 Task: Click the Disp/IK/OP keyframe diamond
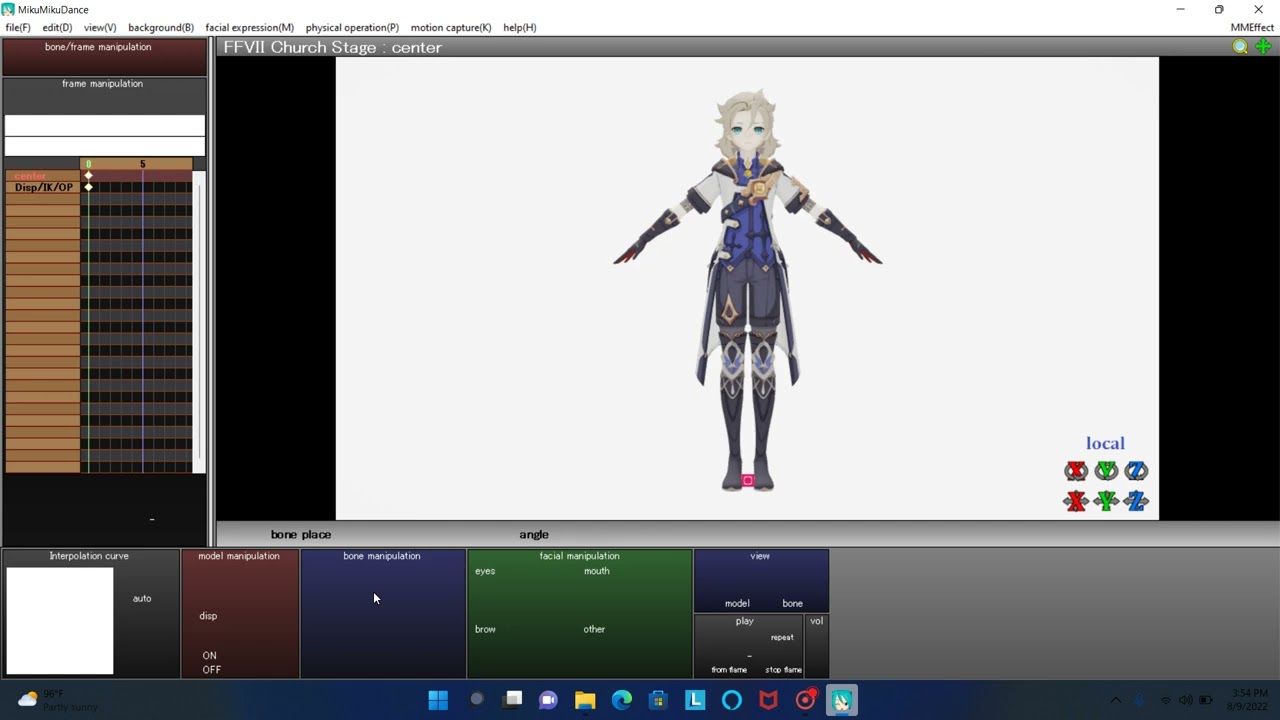(x=88, y=187)
